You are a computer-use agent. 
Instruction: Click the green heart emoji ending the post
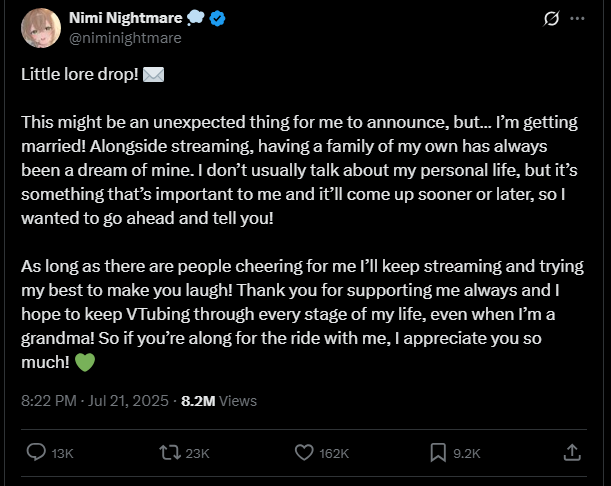pyautogui.click(x=85, y=363)
